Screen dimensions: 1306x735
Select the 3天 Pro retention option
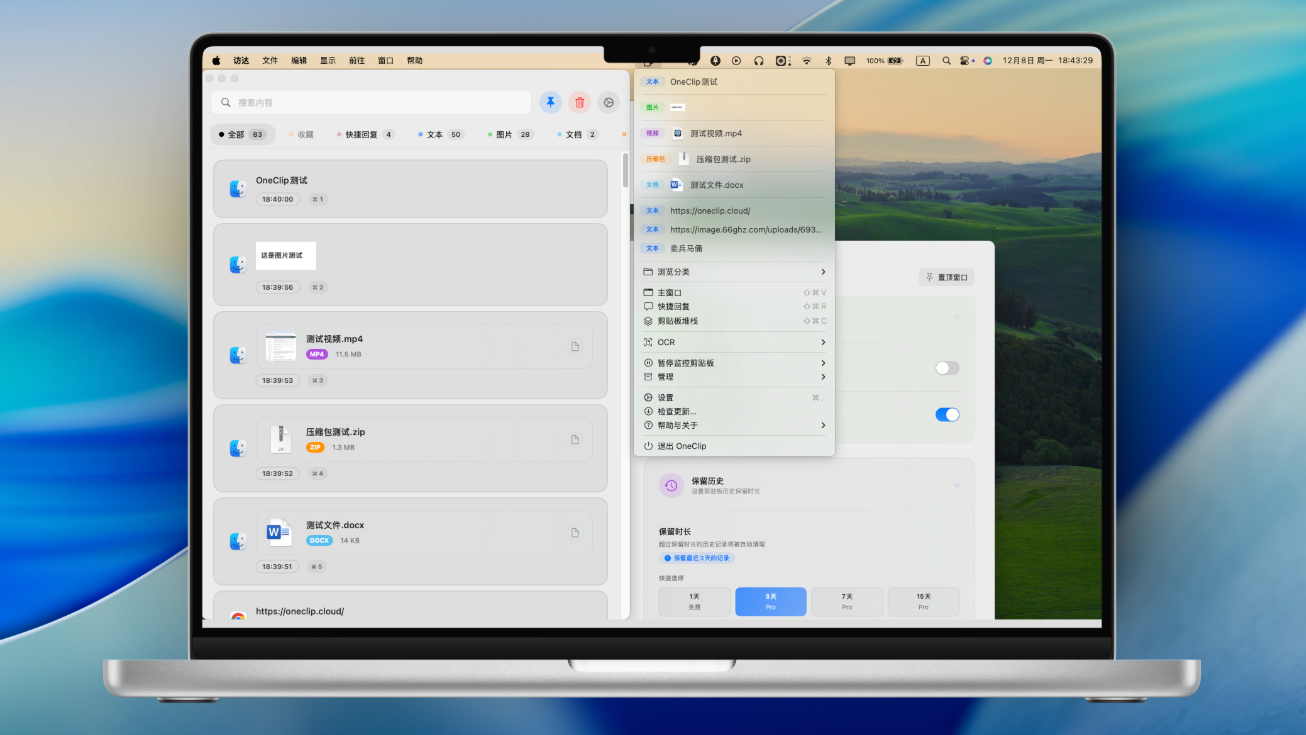click(x=770, y=601)
